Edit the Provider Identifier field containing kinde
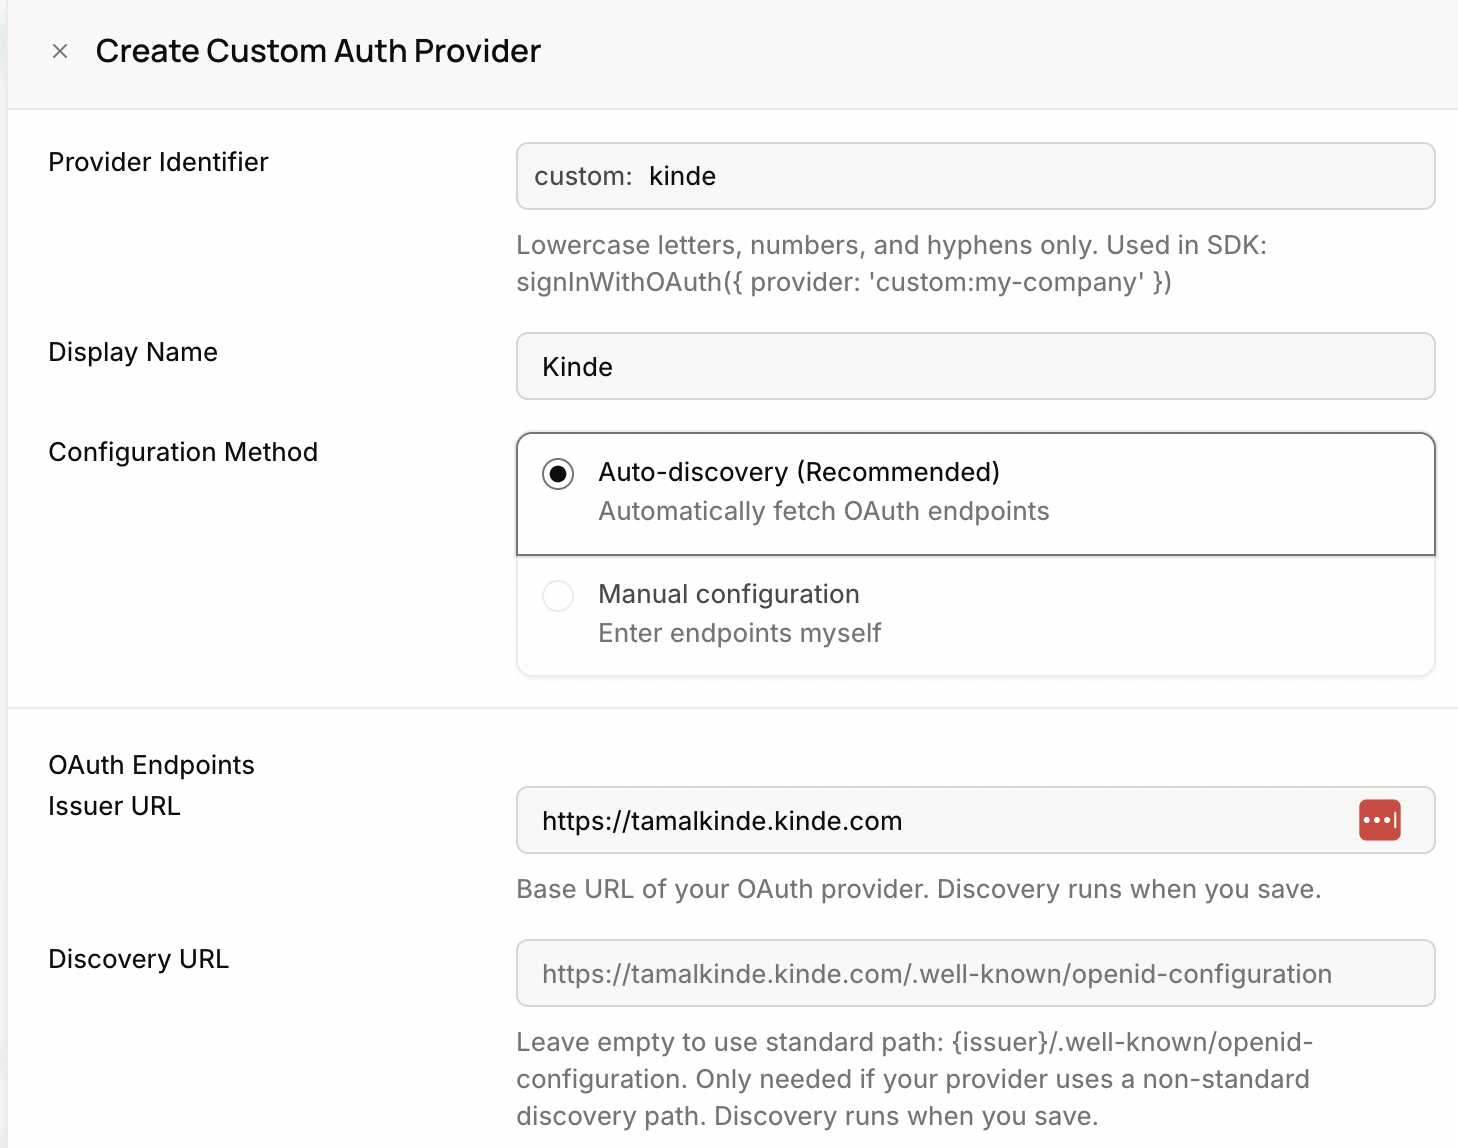This screenshot has width=1458, height=1148. click(x=975, y=176)
